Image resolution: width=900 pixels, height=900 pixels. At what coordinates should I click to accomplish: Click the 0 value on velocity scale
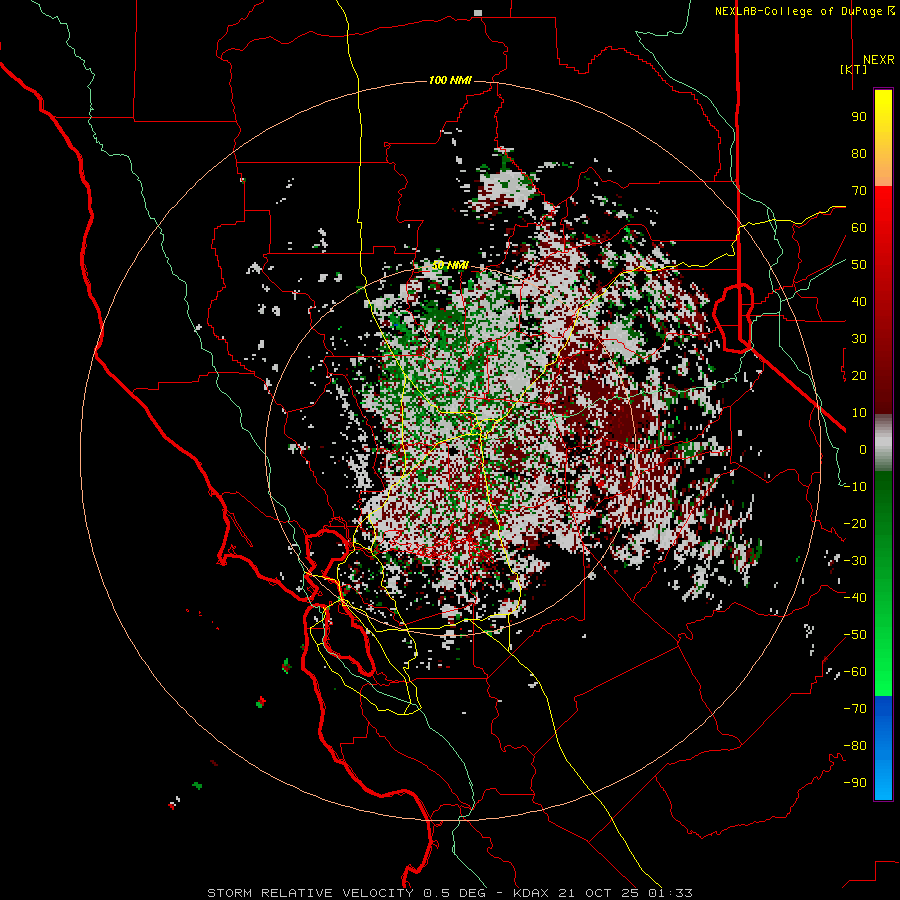(x=863, y=449)
